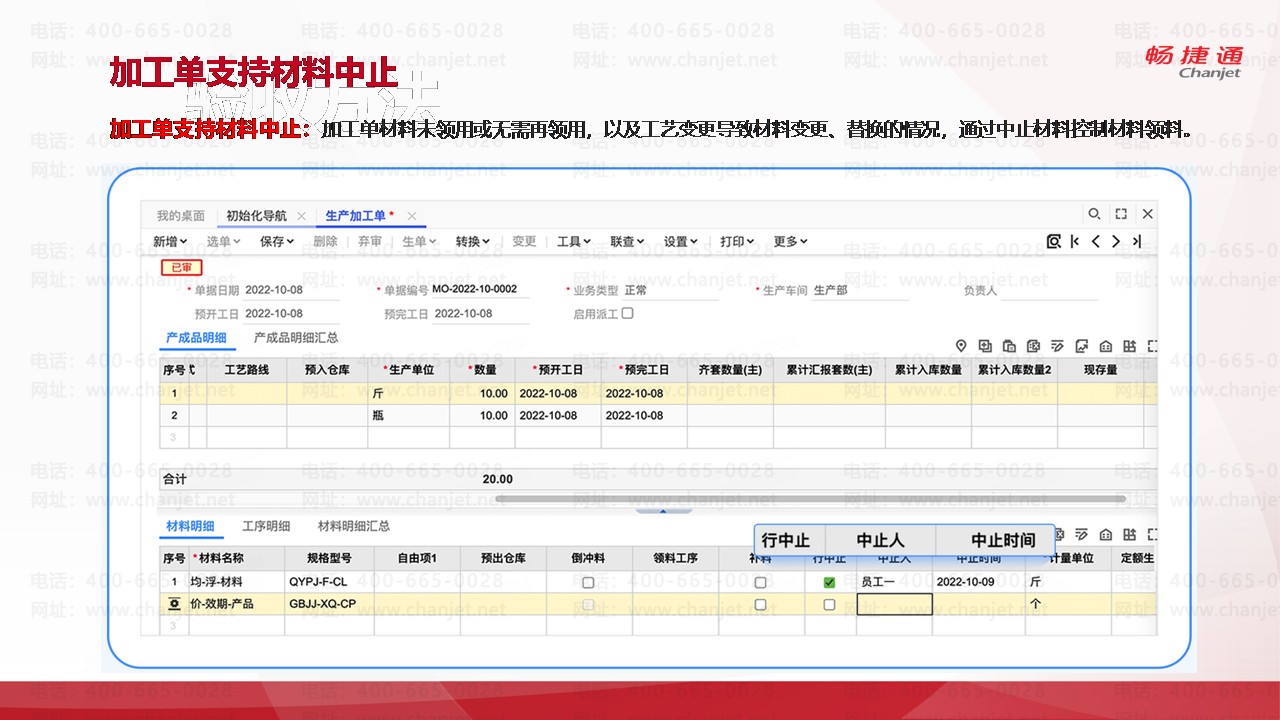Check 补料 for the 价-效期-产品 row
The image size is (1280, 720).
point(760,604)
